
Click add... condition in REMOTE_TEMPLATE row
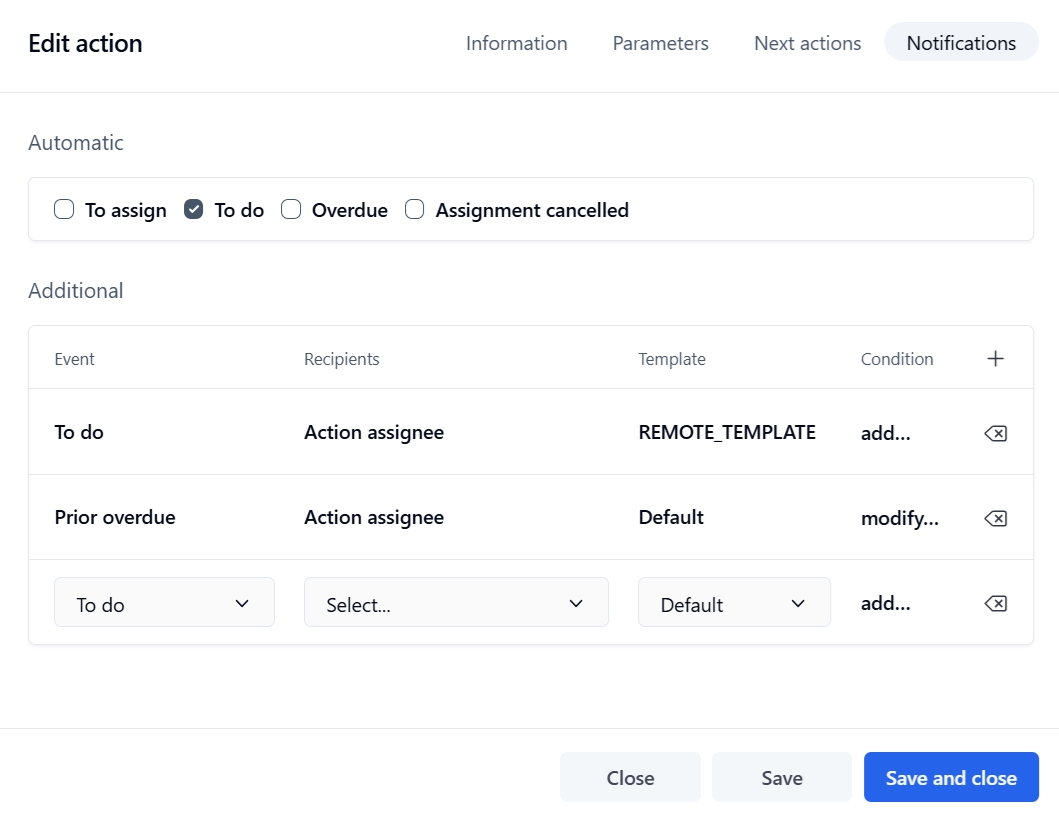pos(885,433)
